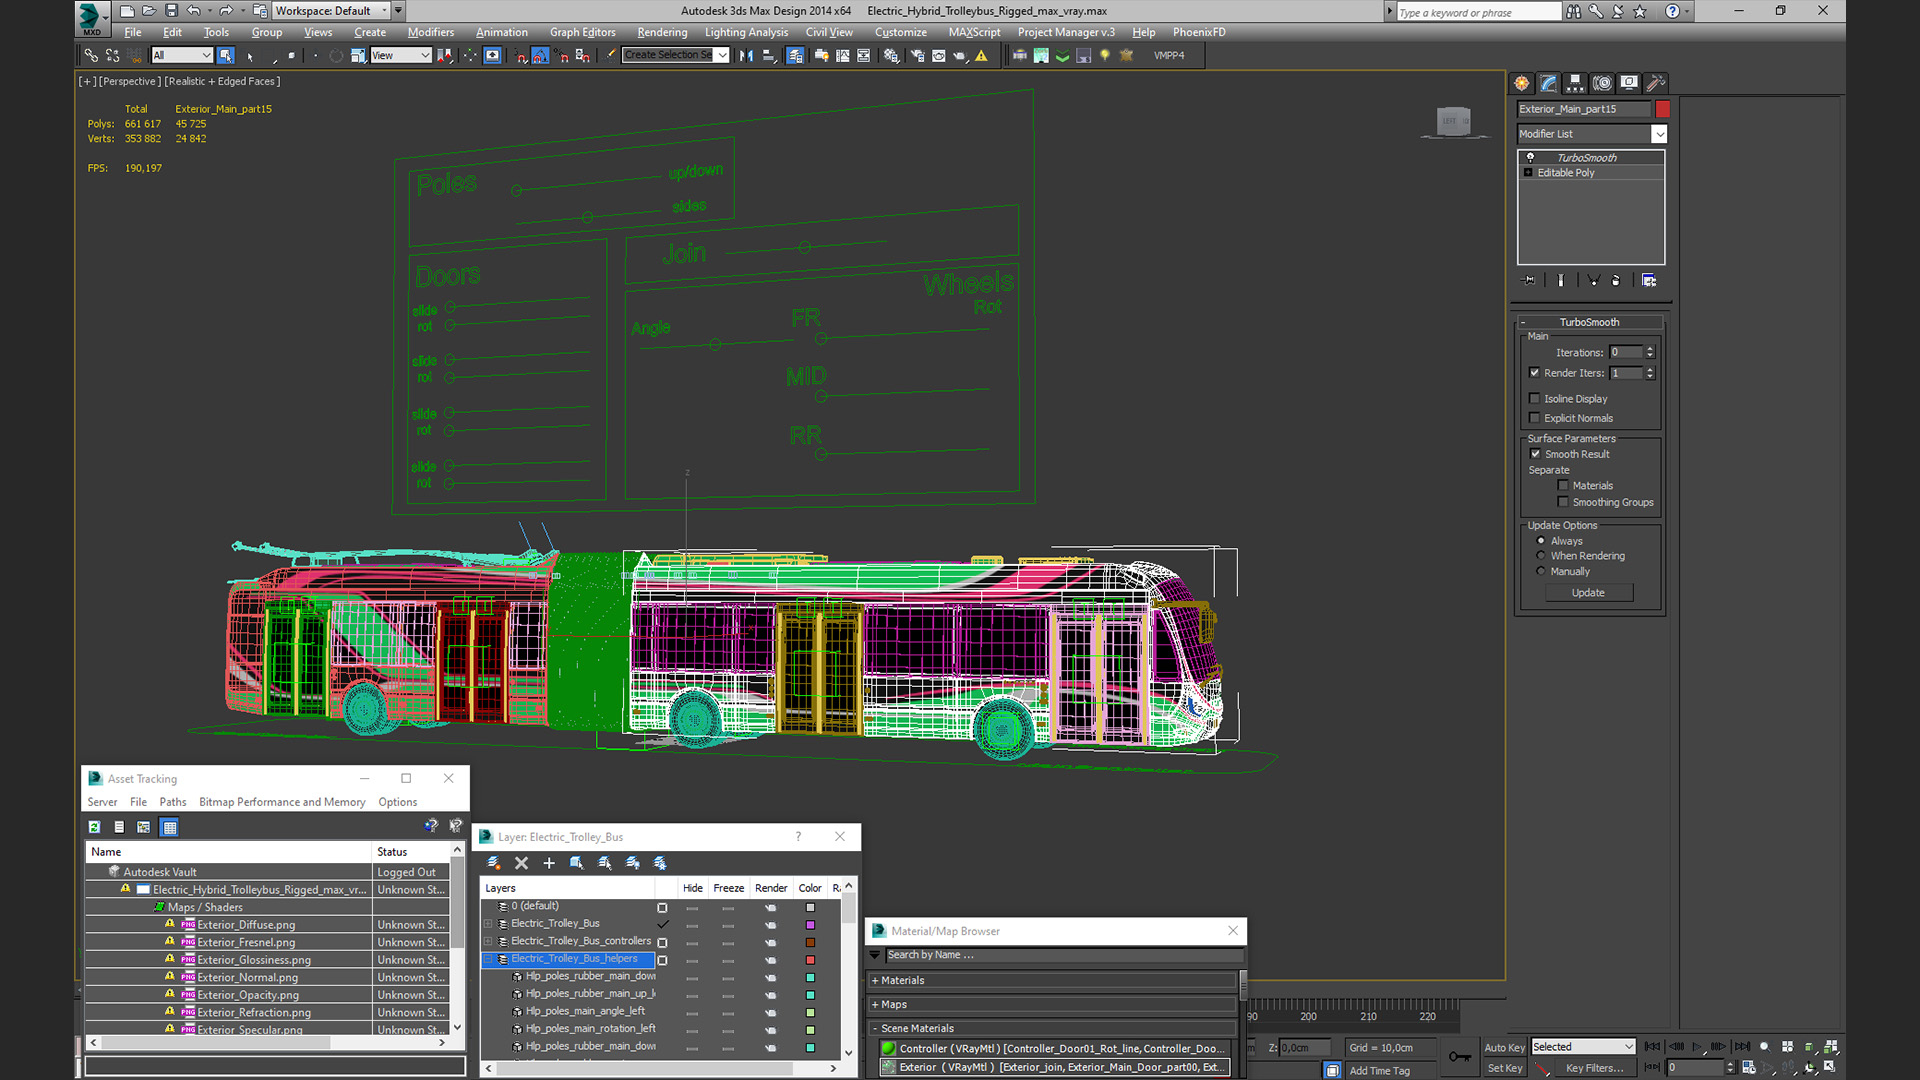Enable the Isoline Display checkbox

point(1535,399)
